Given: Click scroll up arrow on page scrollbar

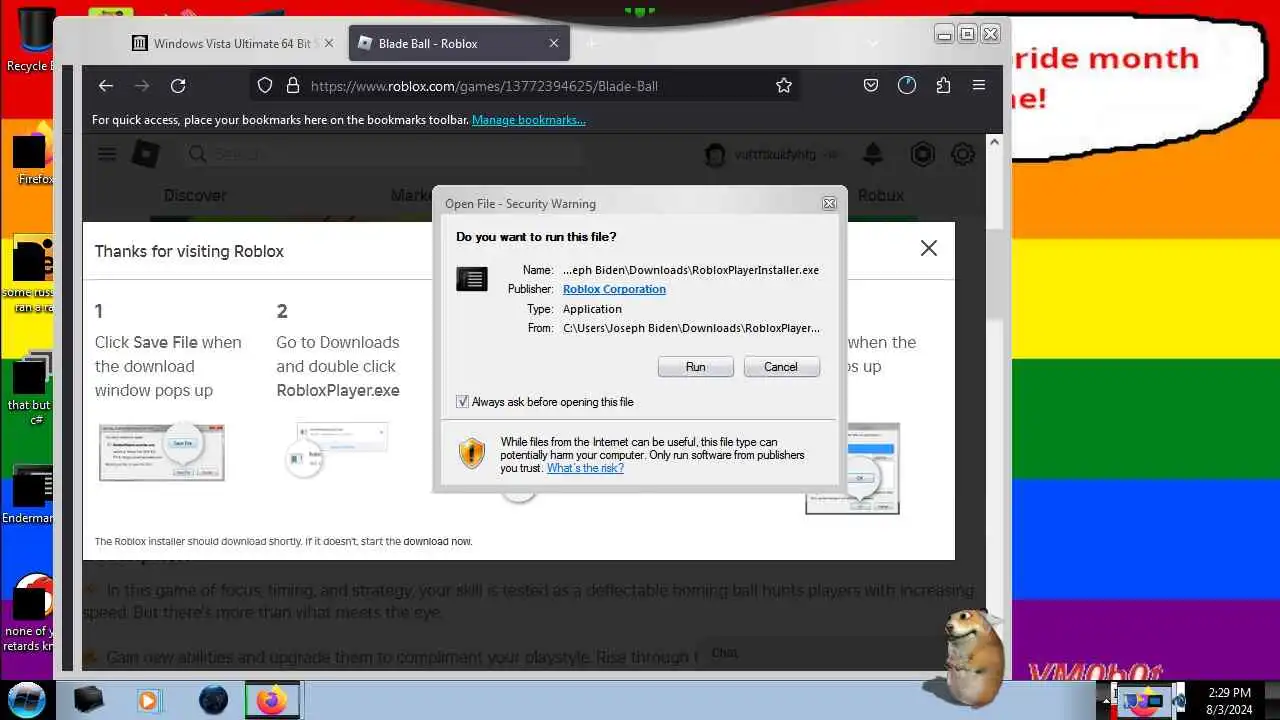Looking at the screenshot, I should 994,142.
